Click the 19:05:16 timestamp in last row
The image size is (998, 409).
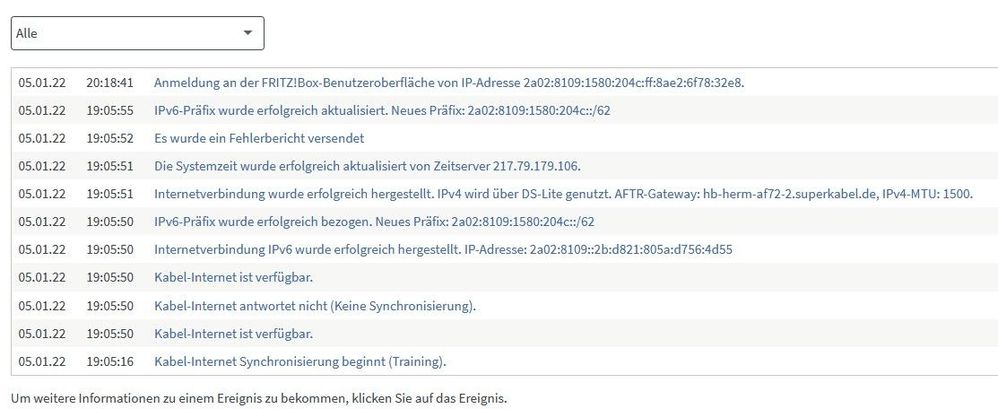[110, 361]
